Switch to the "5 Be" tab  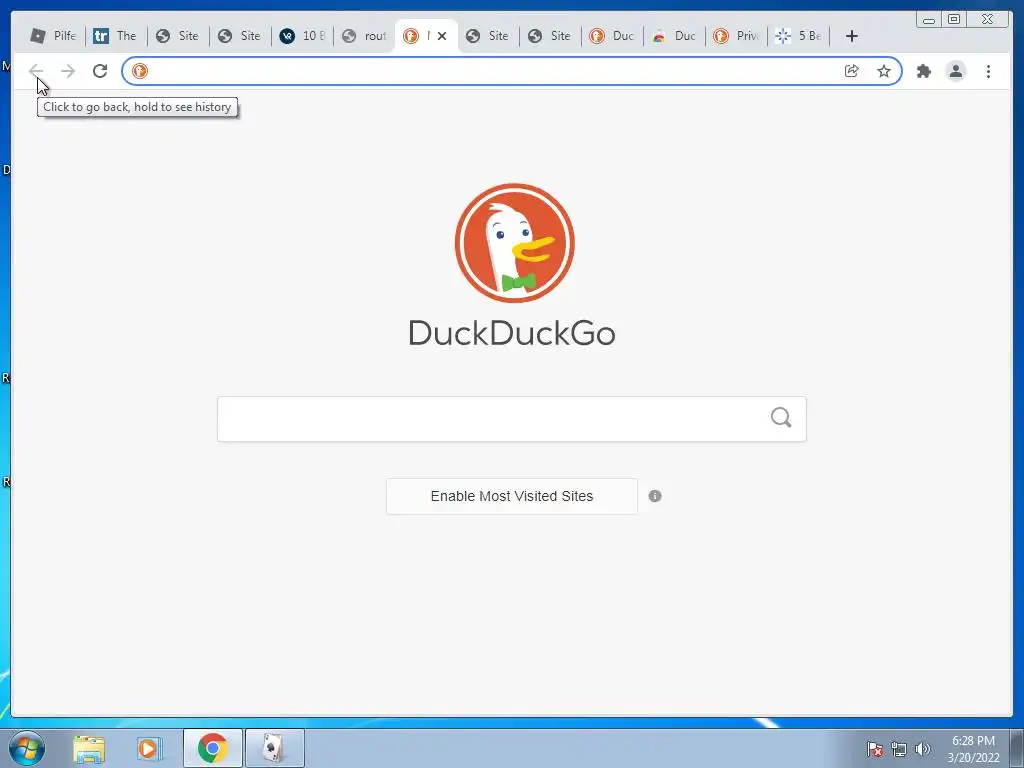click(x=798, y=36)
